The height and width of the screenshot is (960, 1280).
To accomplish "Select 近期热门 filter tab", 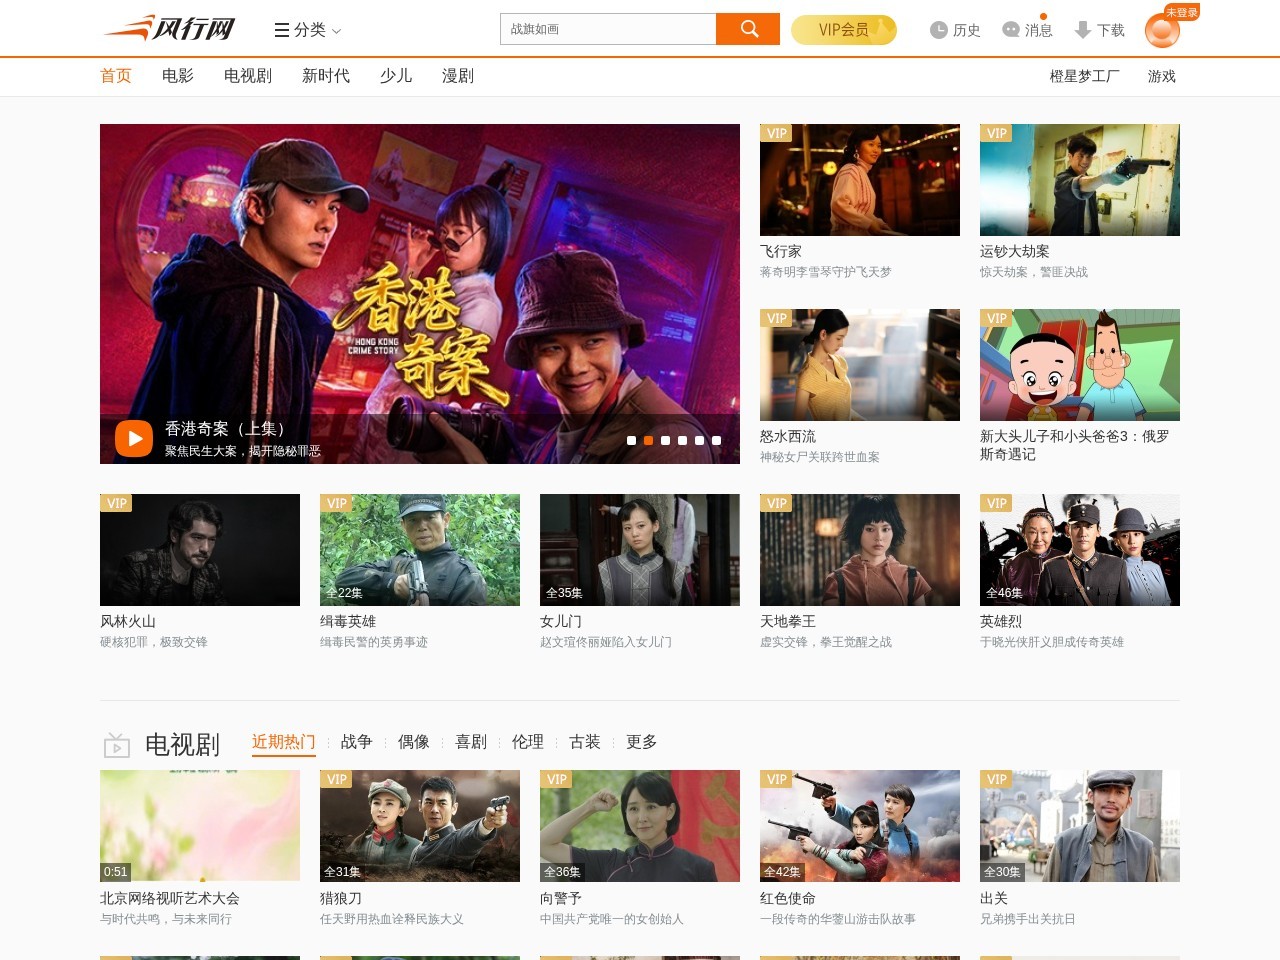I will 284,742.
